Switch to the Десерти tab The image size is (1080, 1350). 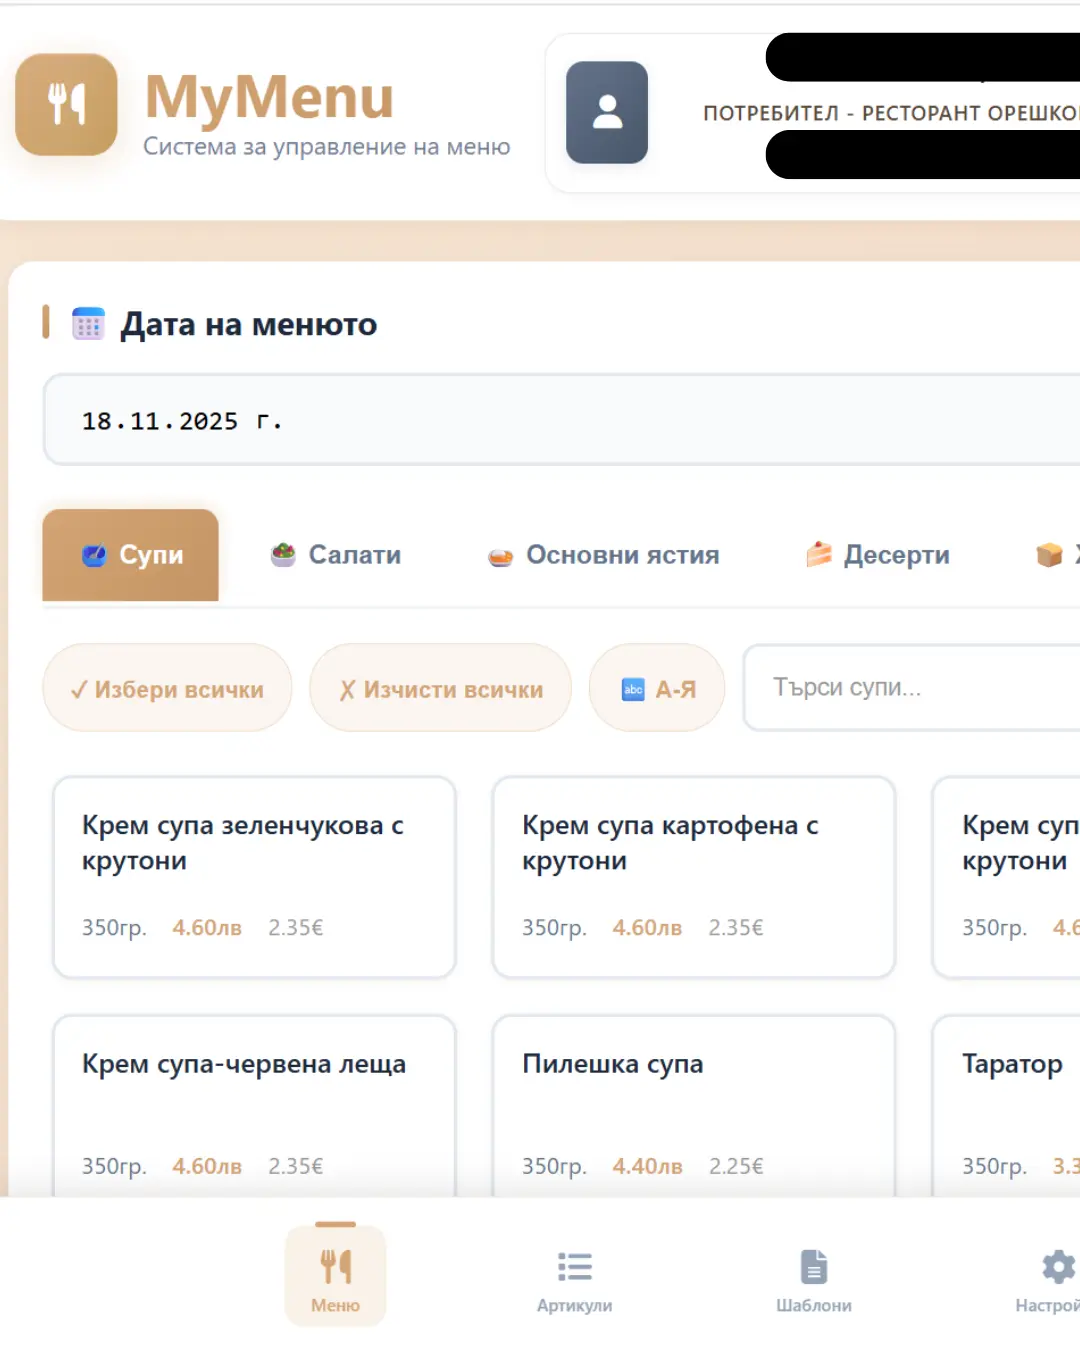[895, 555]
